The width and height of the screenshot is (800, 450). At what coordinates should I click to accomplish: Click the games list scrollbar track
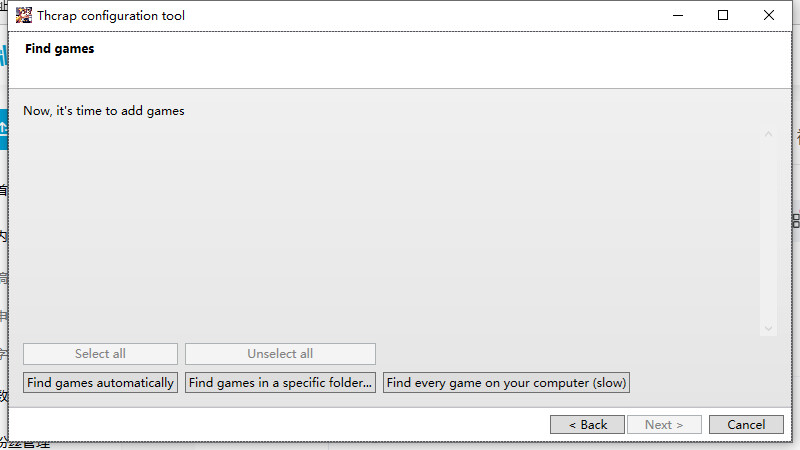coord(768,230)
